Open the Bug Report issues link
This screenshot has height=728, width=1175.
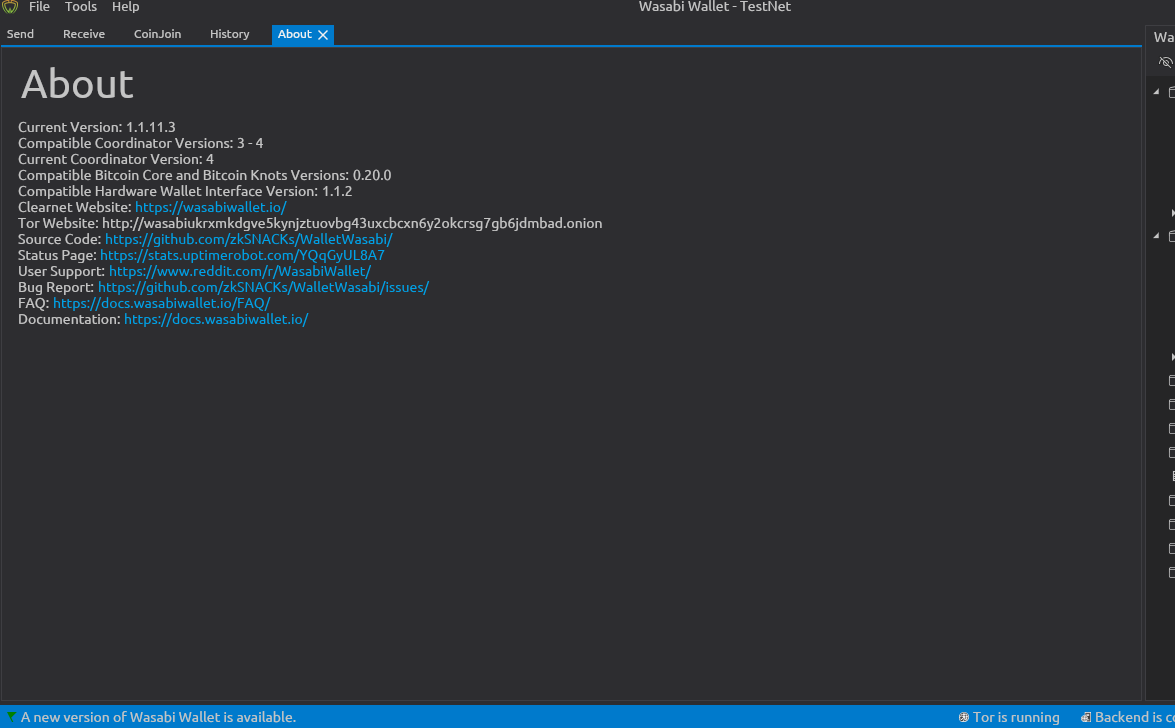(263, 287)
